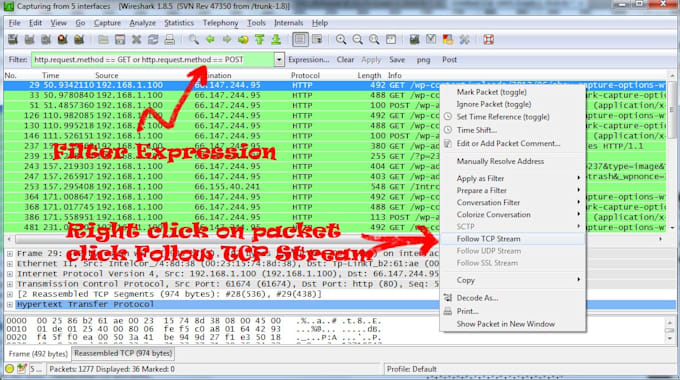Expand Internet Protocol Version 4 row

point(10,274)
